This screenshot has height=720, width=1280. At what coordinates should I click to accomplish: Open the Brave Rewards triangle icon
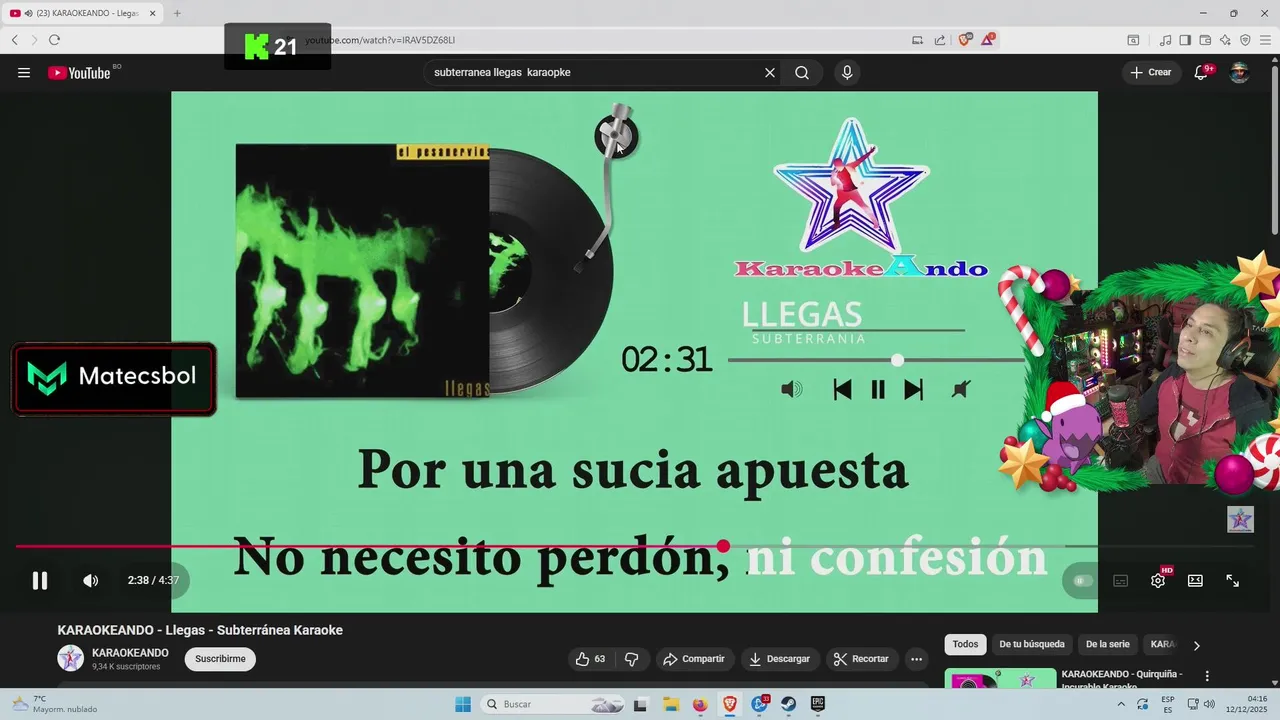tap(988, 40)
